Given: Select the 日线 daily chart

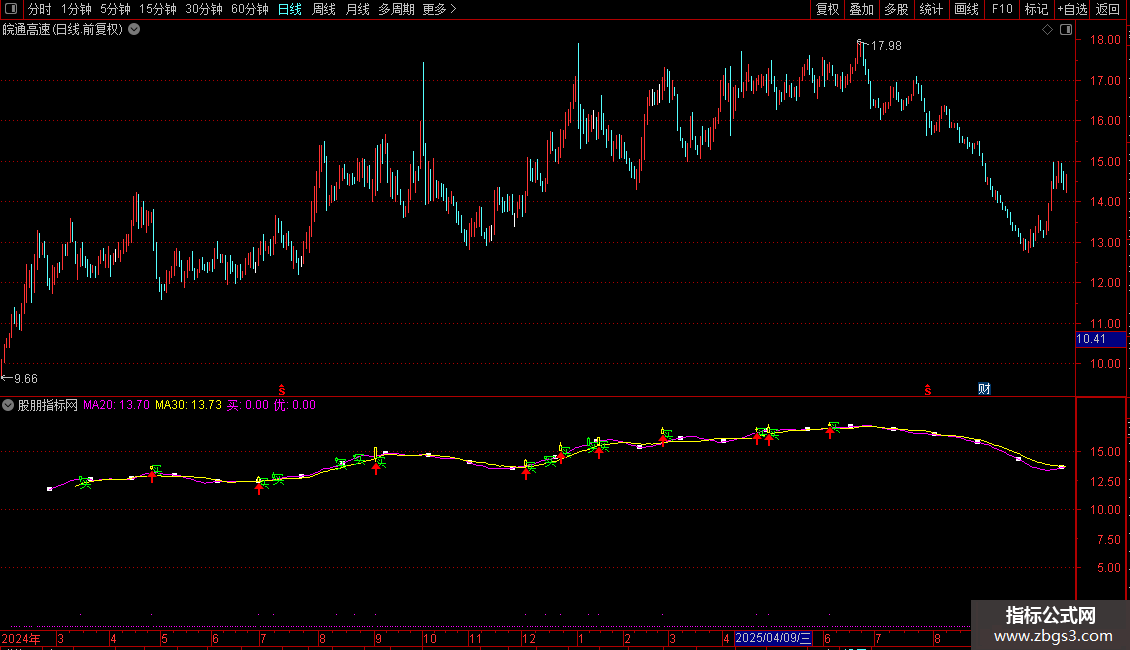Looking at the screenshot, I should click(x=290, y=9).
